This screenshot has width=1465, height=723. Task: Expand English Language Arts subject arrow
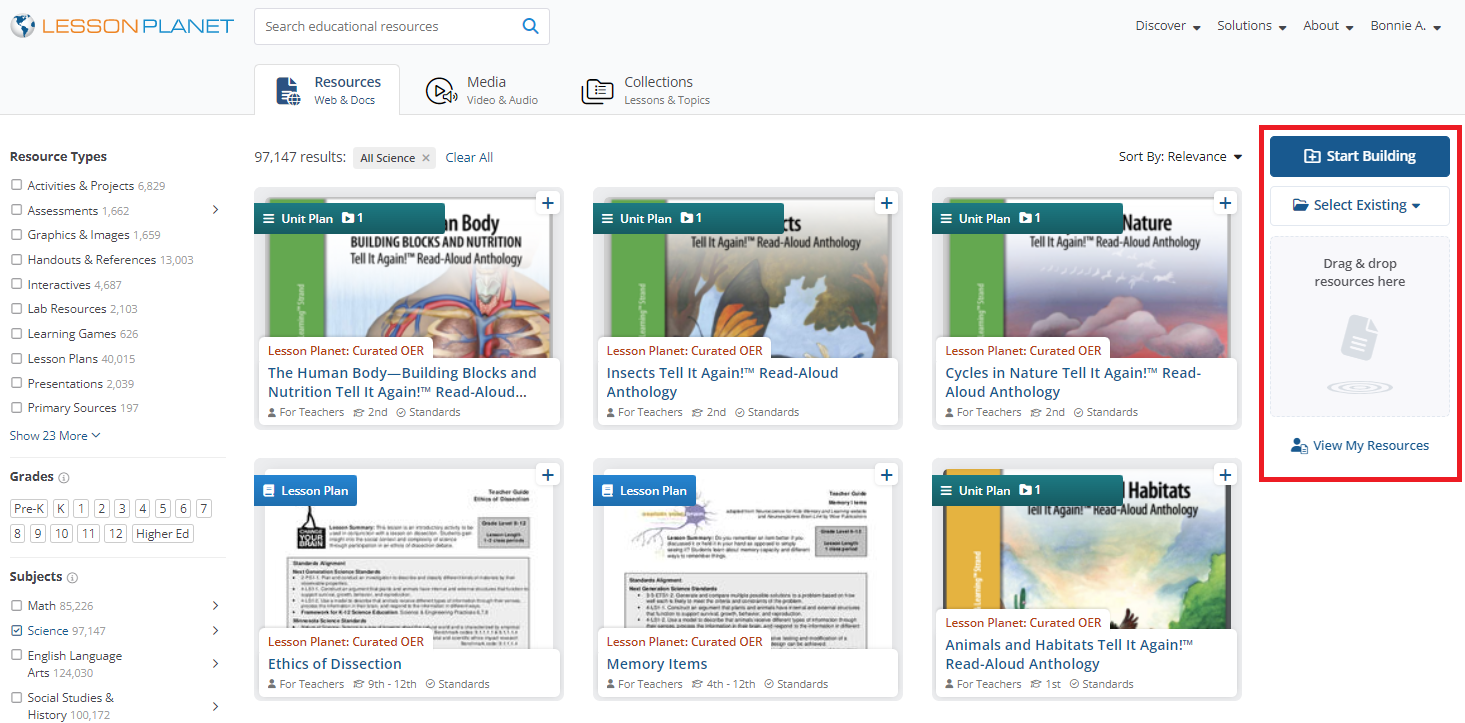coord(215,664)
